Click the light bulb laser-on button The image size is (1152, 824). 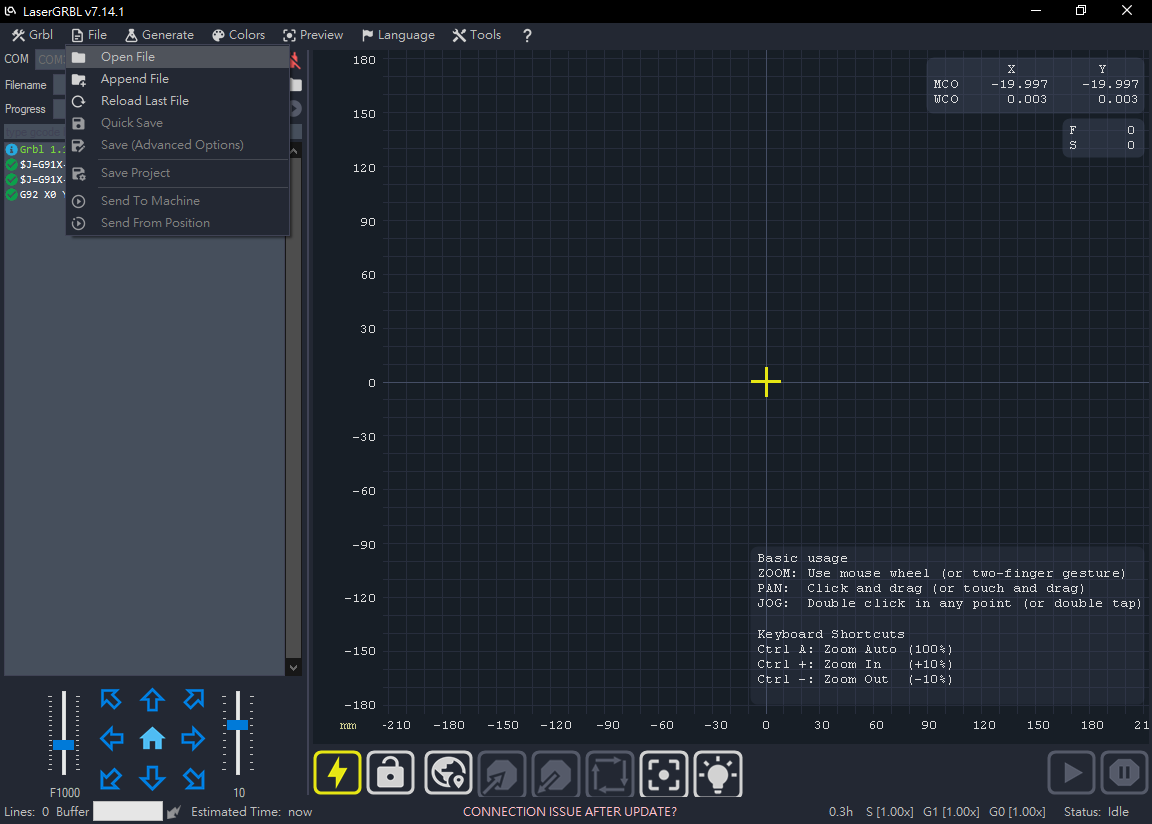click(719, 773)
